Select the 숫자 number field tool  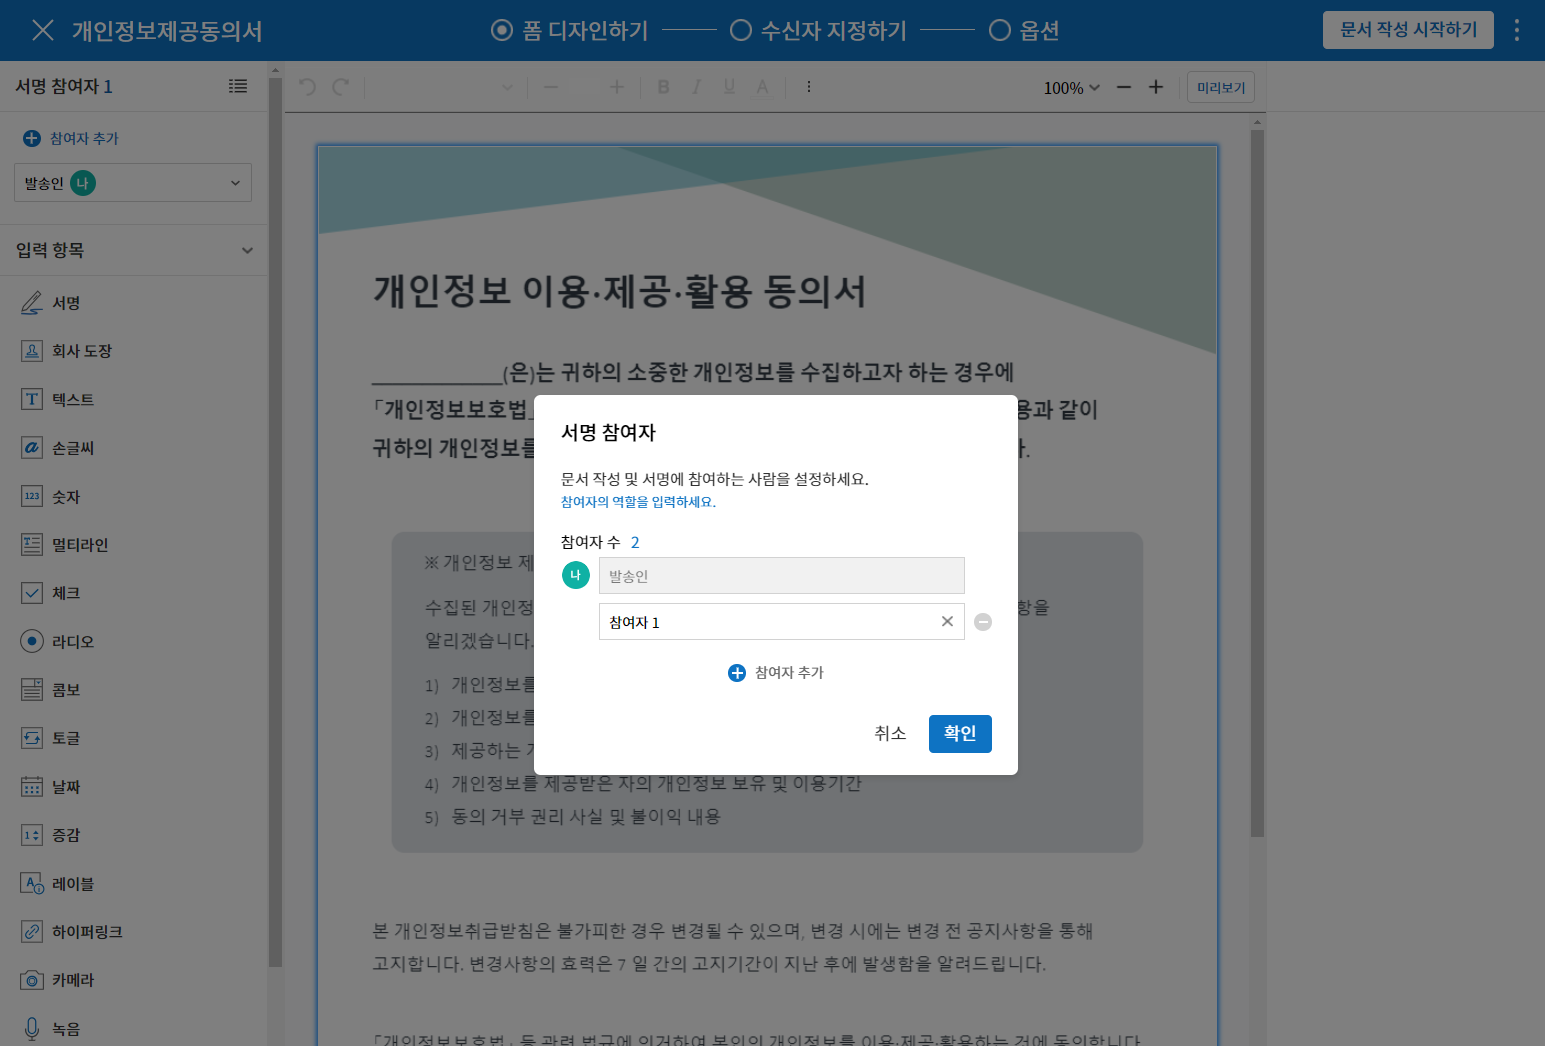tap(50, 496)
